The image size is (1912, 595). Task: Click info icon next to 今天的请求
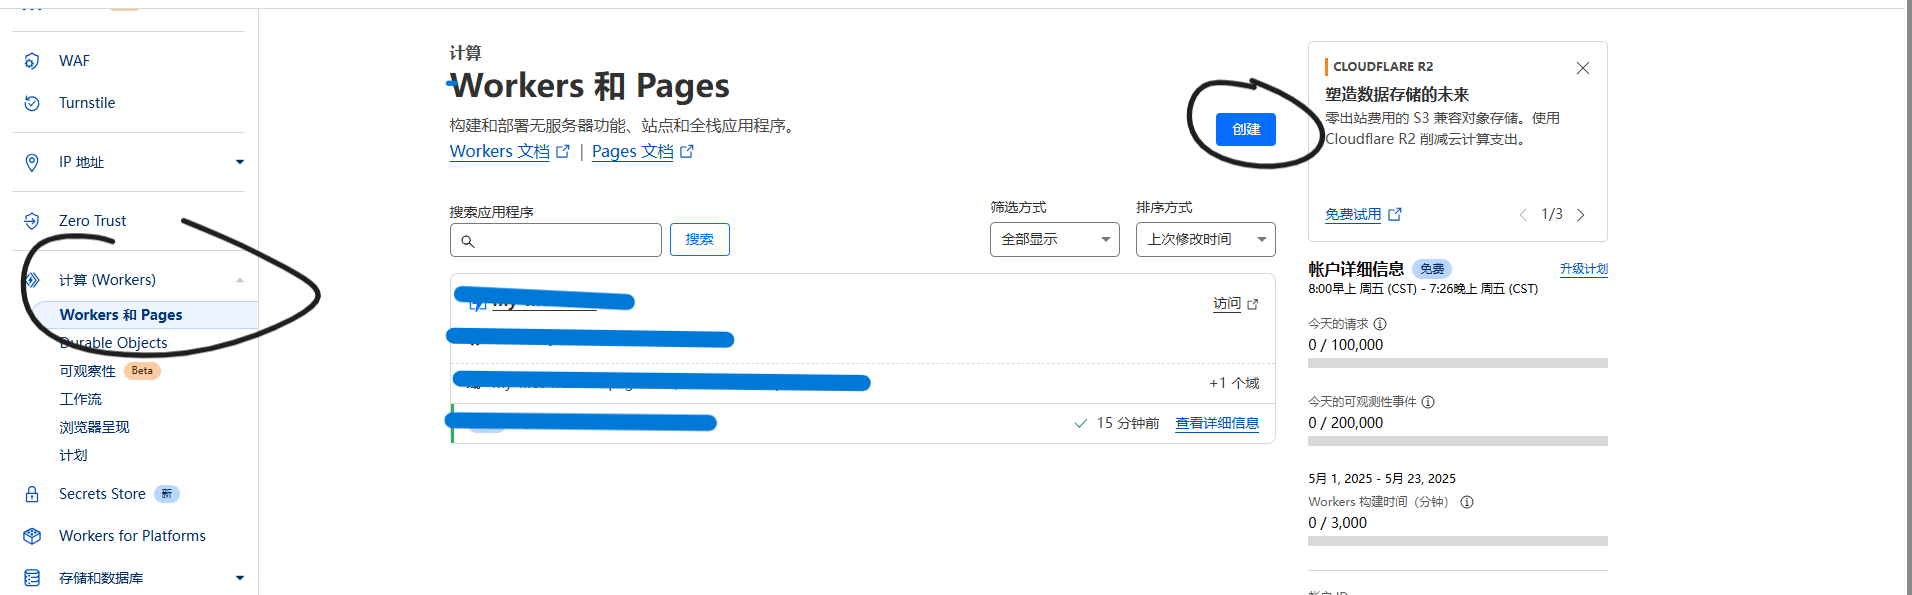coord(1380,324)
